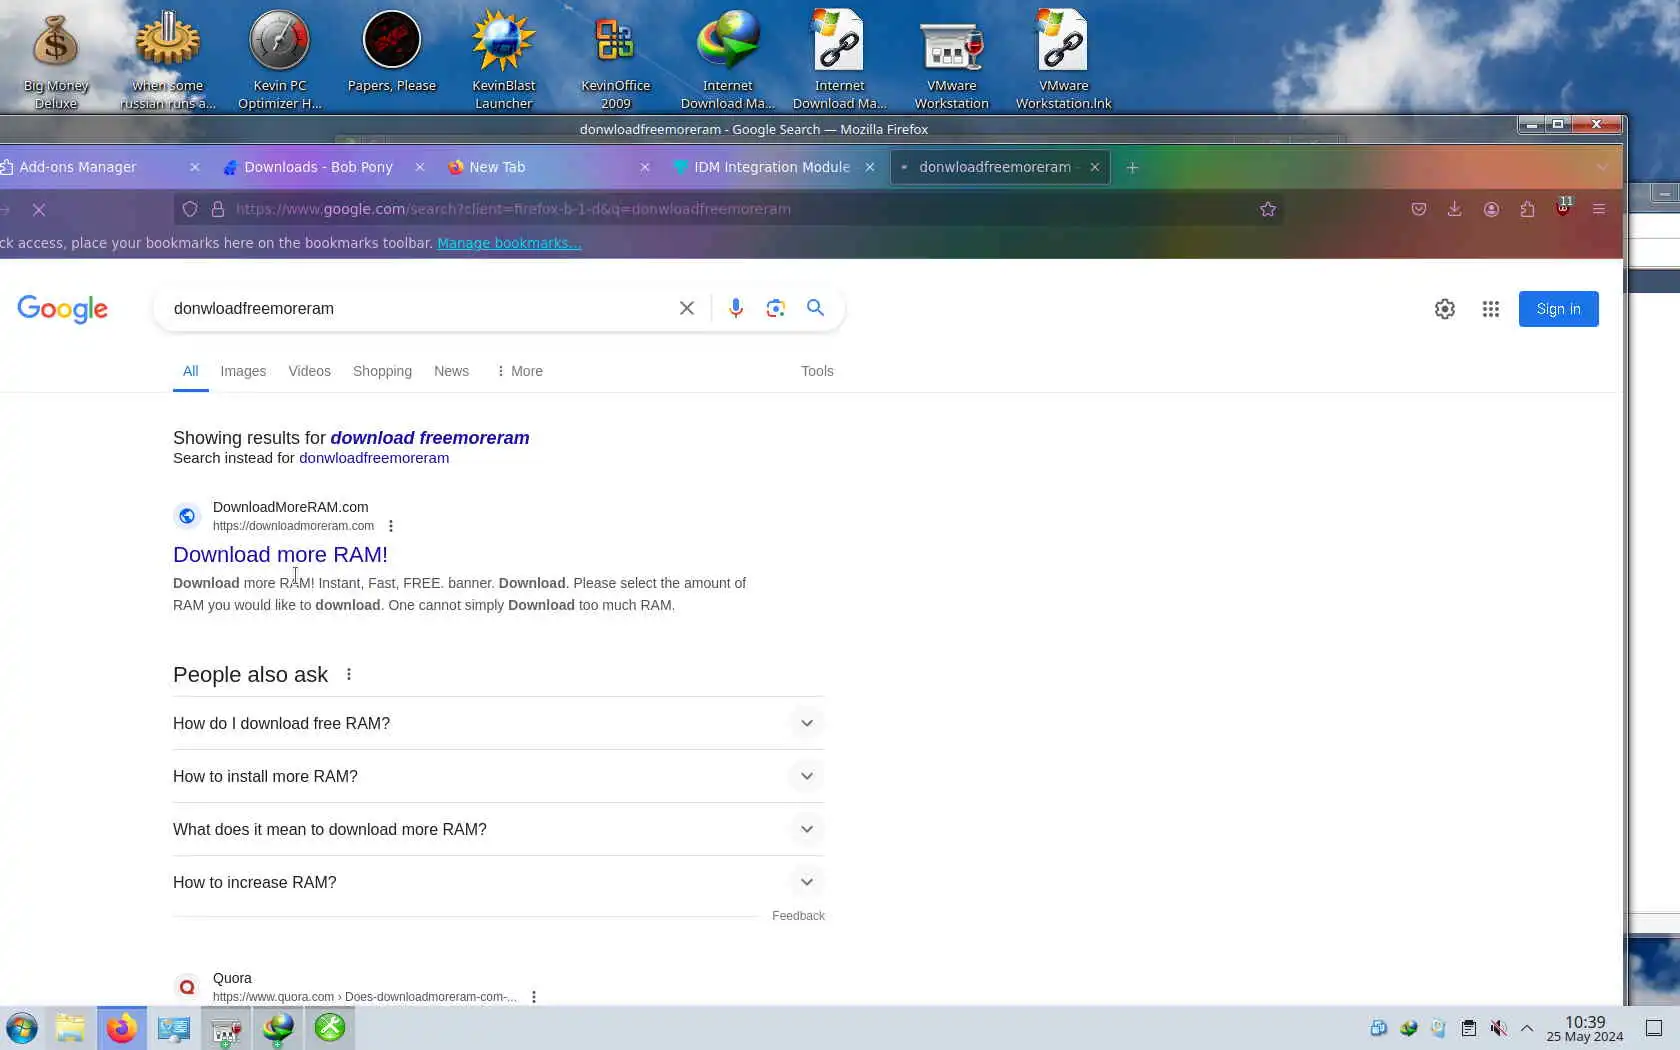The height and width of the screenshot is (1050, 1680).
Task: Select the Shopping results tab
Action: point(382,371)
